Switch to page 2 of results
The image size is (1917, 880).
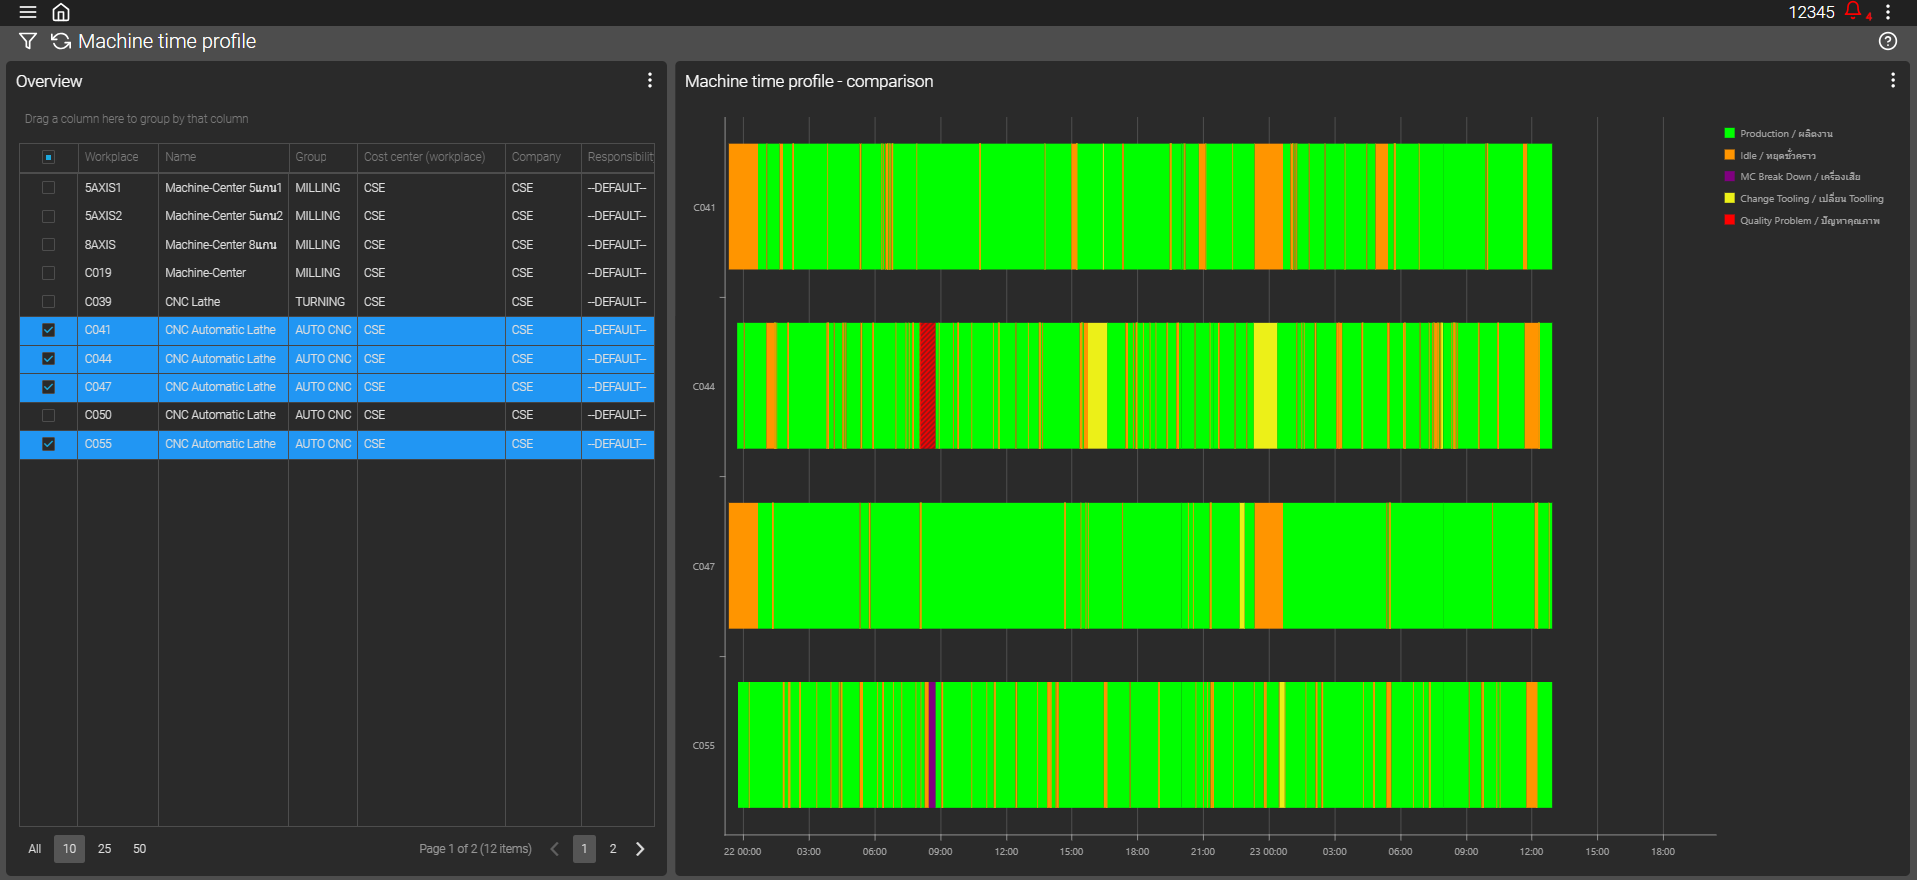(x=613, y=849)
